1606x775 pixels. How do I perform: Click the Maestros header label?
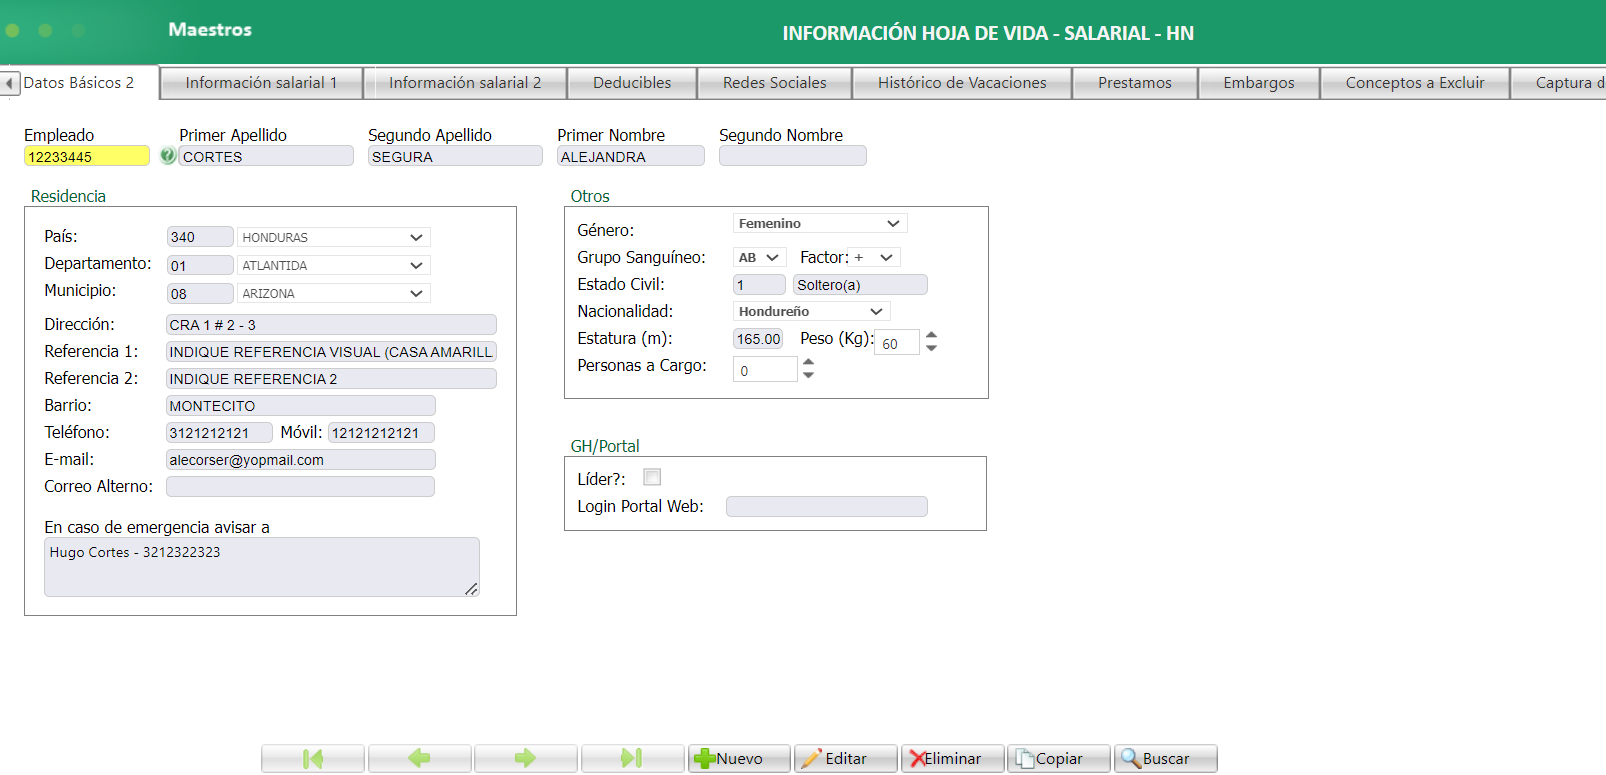210,30
